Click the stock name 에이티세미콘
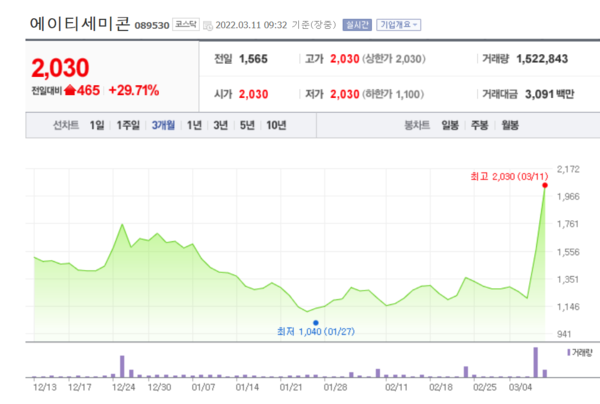The image size is (600, 404). click(80, 24)
